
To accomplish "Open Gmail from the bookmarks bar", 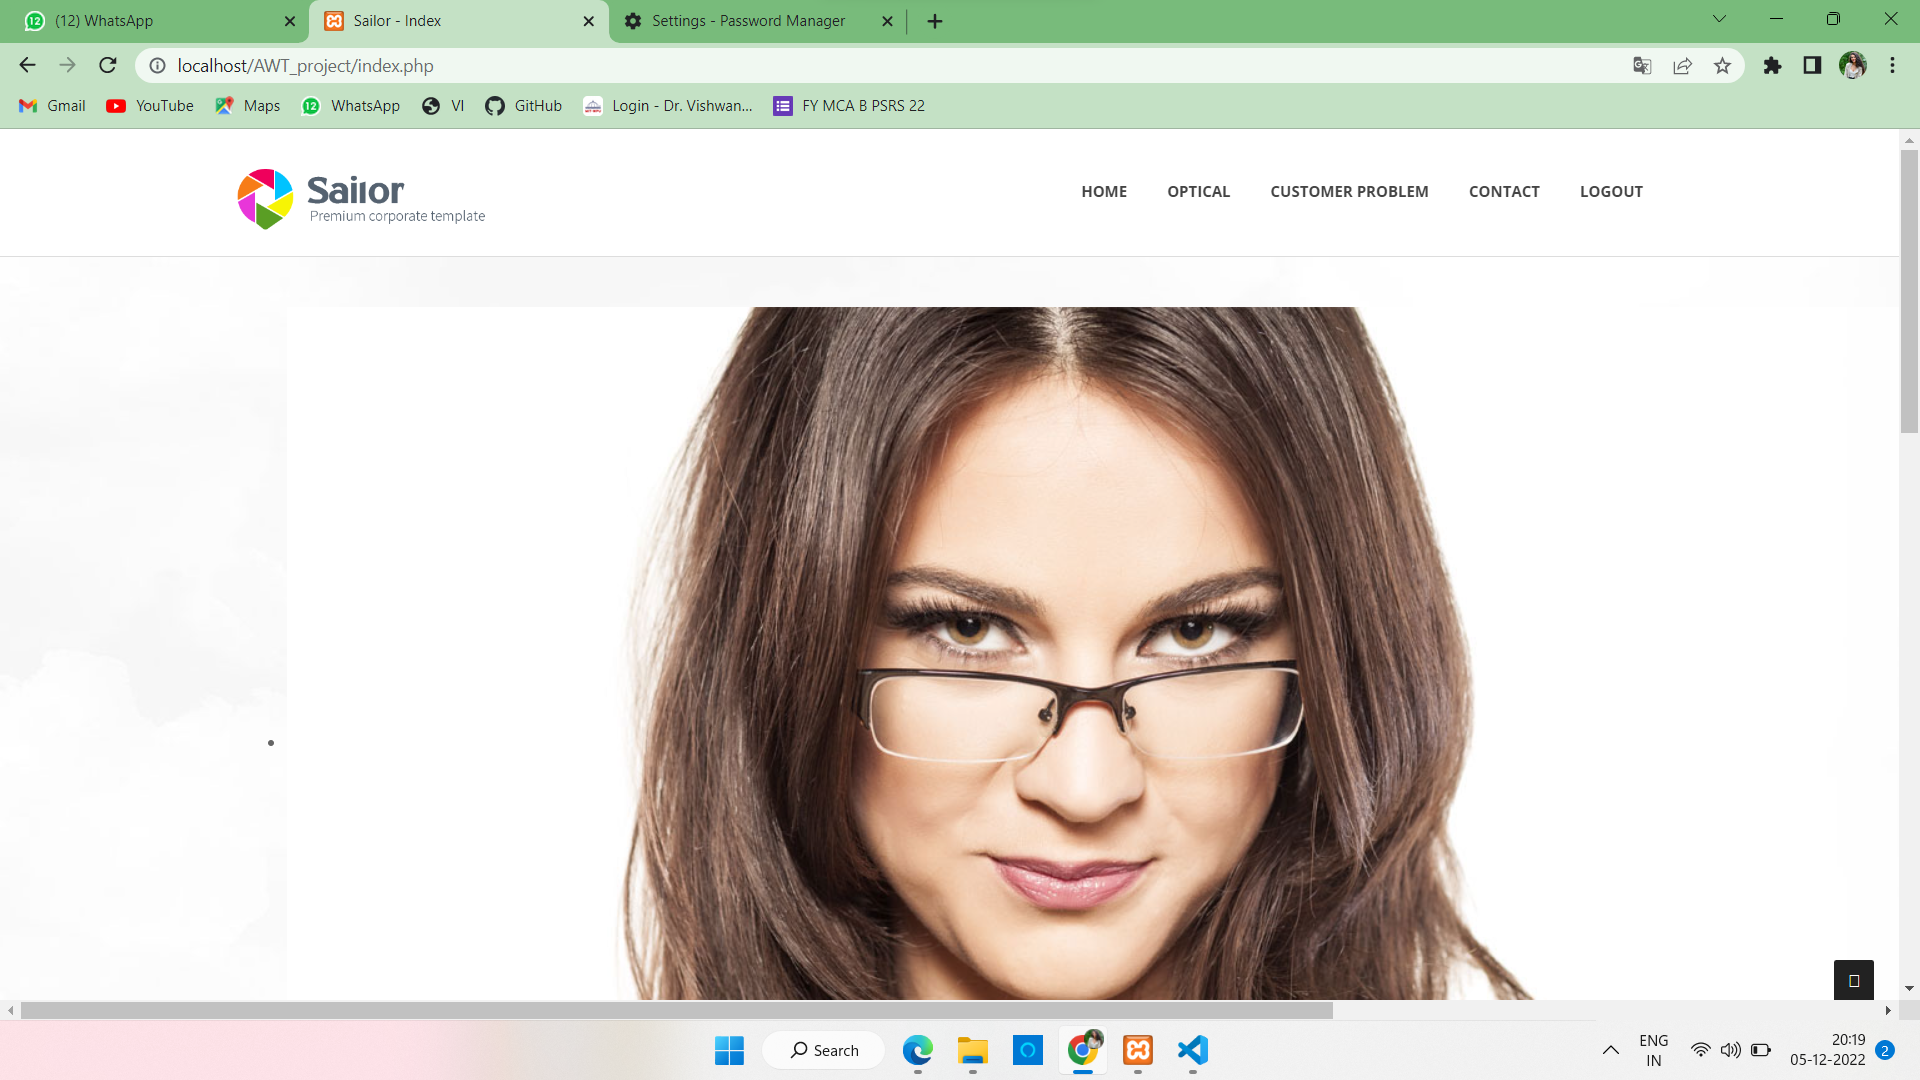I will [x=51, y=105].
